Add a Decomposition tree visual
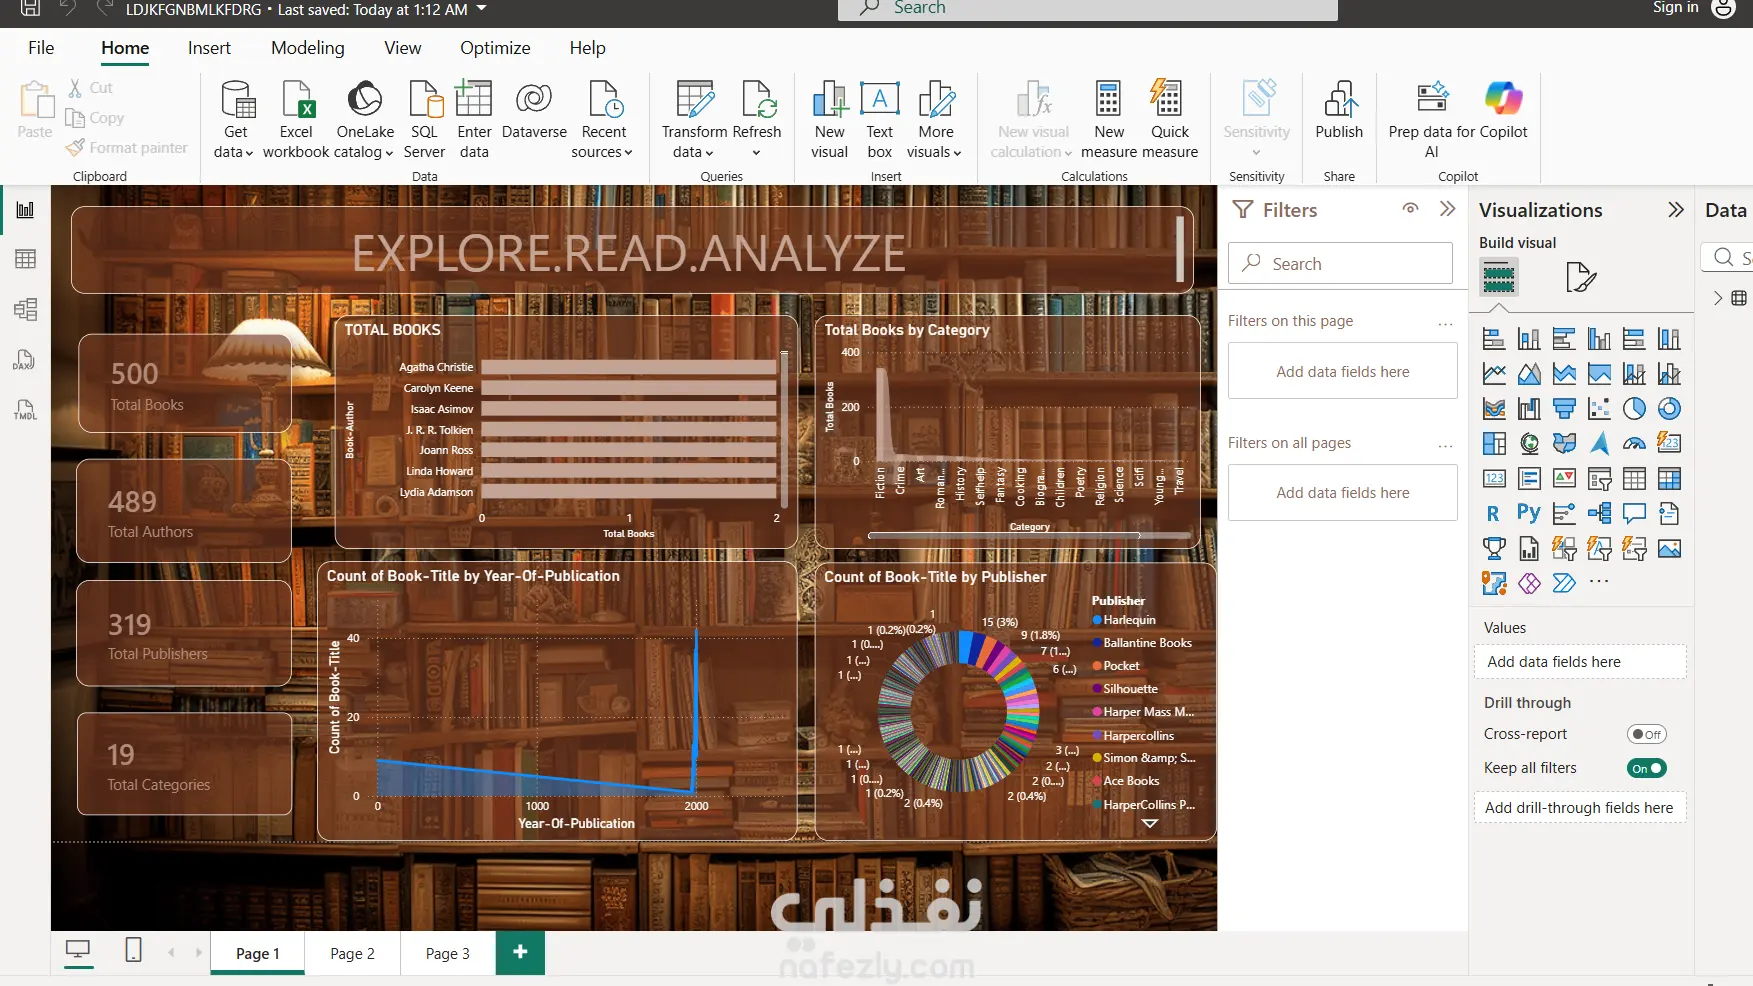The height and width of the screenshot is (986, 1753). (1599, 514)
